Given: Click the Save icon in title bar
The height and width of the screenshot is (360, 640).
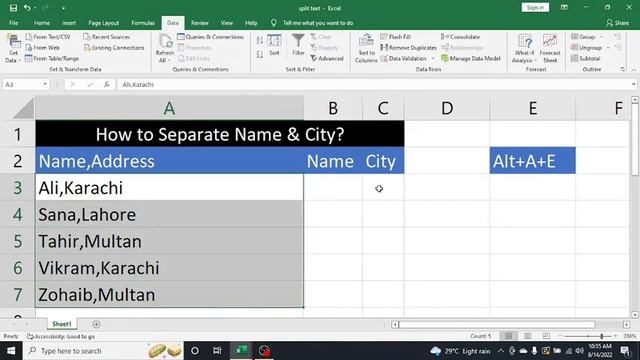Looking at the screenshot, I should (13, 8).
